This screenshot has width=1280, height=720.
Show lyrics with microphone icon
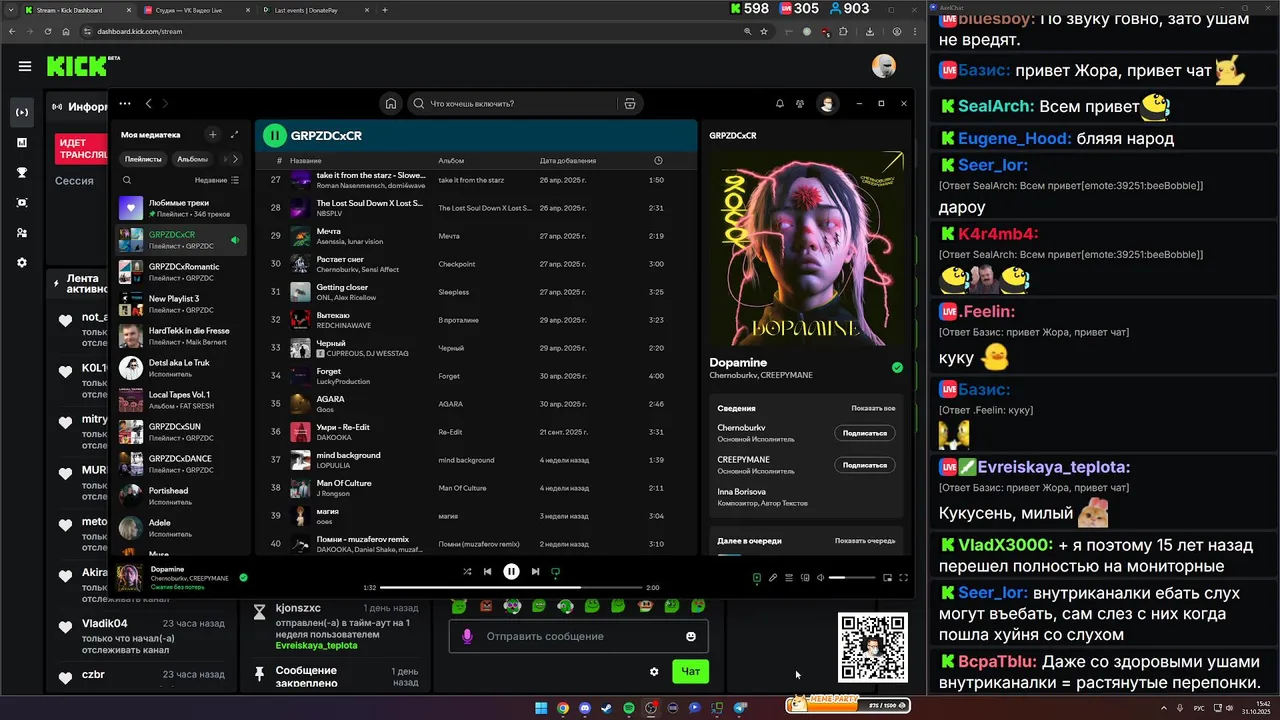pyautogui.click(x=773, y=577)
